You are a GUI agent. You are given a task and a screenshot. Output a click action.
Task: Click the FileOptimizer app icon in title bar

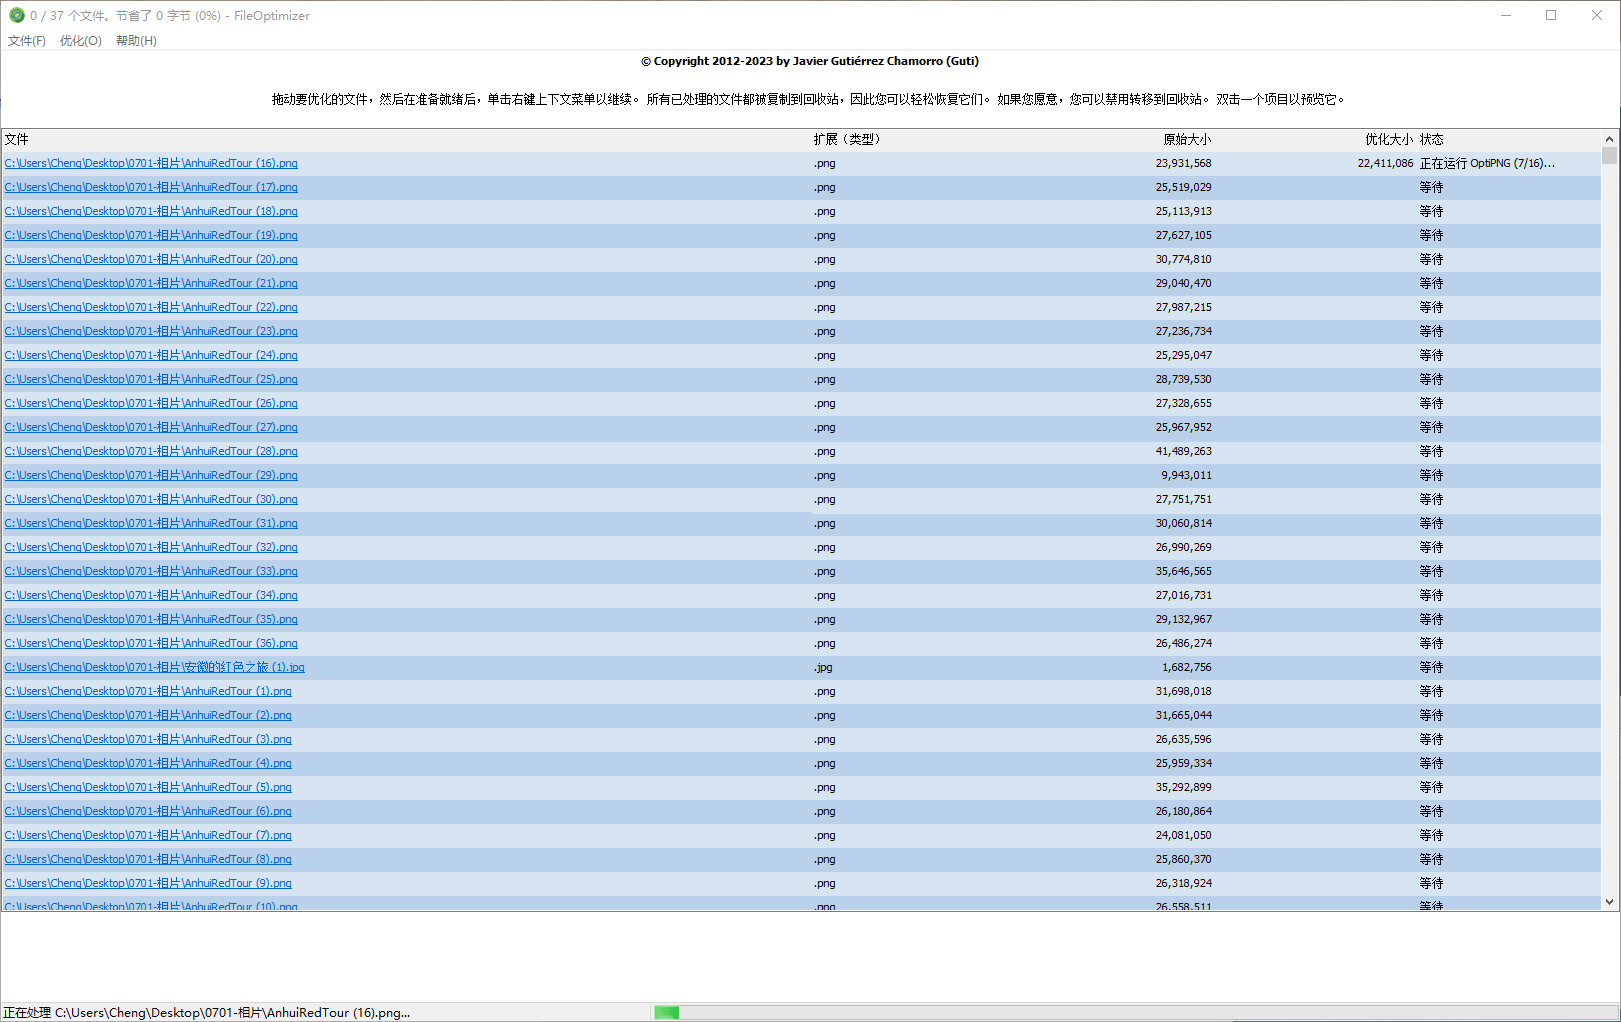[x=16, y=15]
